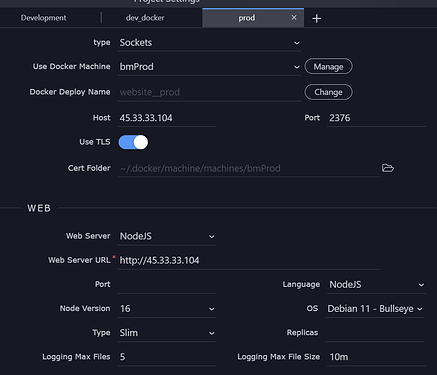Click the Web Server URL label

click(79, 260)
